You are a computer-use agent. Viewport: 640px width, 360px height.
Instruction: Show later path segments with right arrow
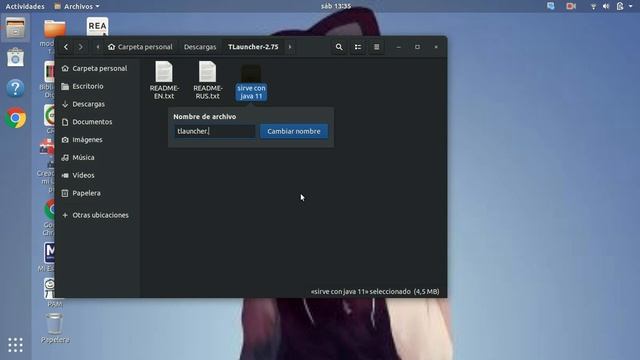[290, 47]
